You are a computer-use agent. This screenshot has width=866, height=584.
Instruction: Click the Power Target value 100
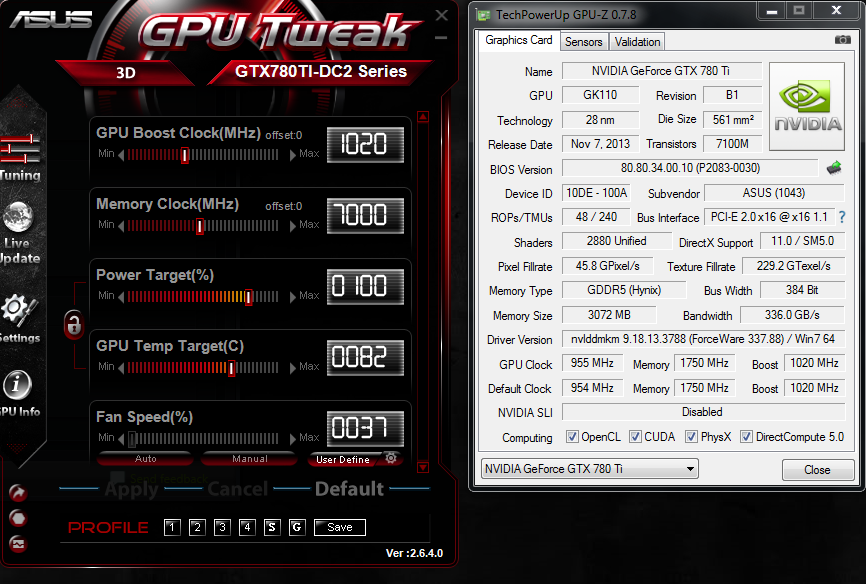[365, 287]
